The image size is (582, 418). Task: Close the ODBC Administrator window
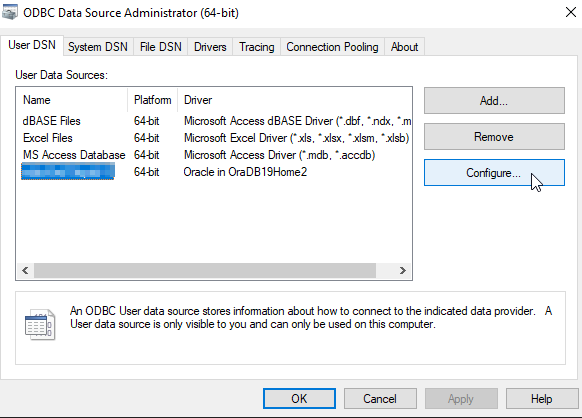pyautogui.click(x=570, y=12)
